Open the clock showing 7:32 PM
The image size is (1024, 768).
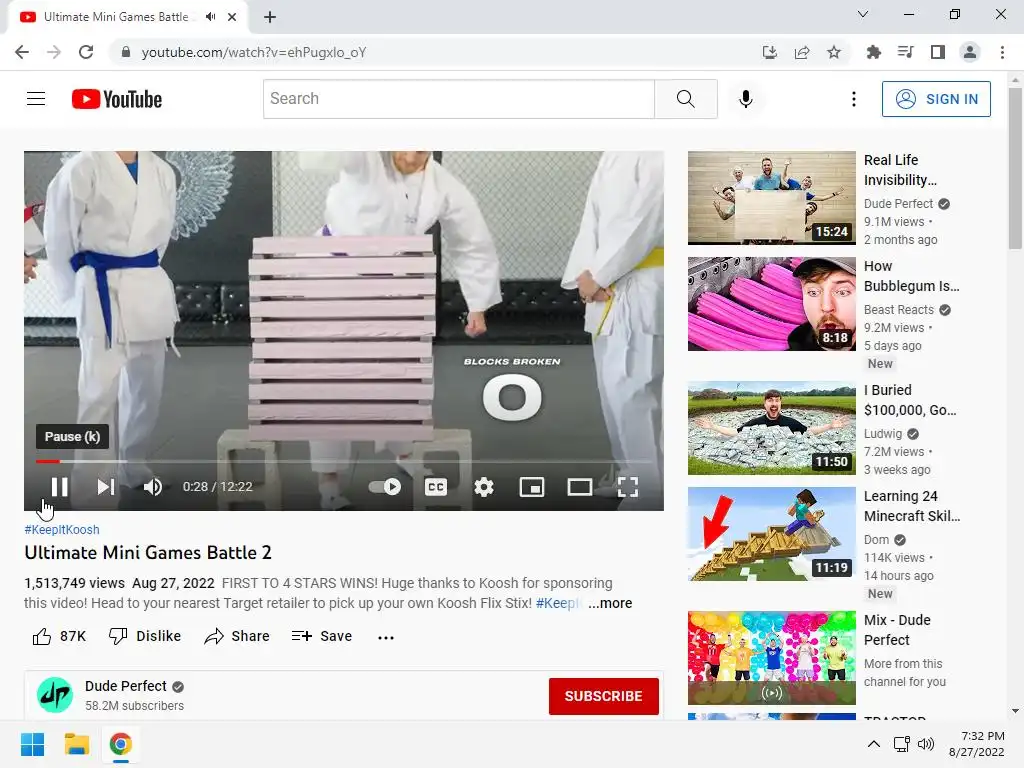[x=976, y=744]
